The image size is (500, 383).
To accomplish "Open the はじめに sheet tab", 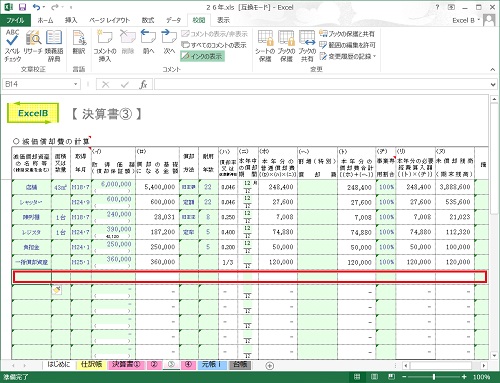I will coord(59,364).
